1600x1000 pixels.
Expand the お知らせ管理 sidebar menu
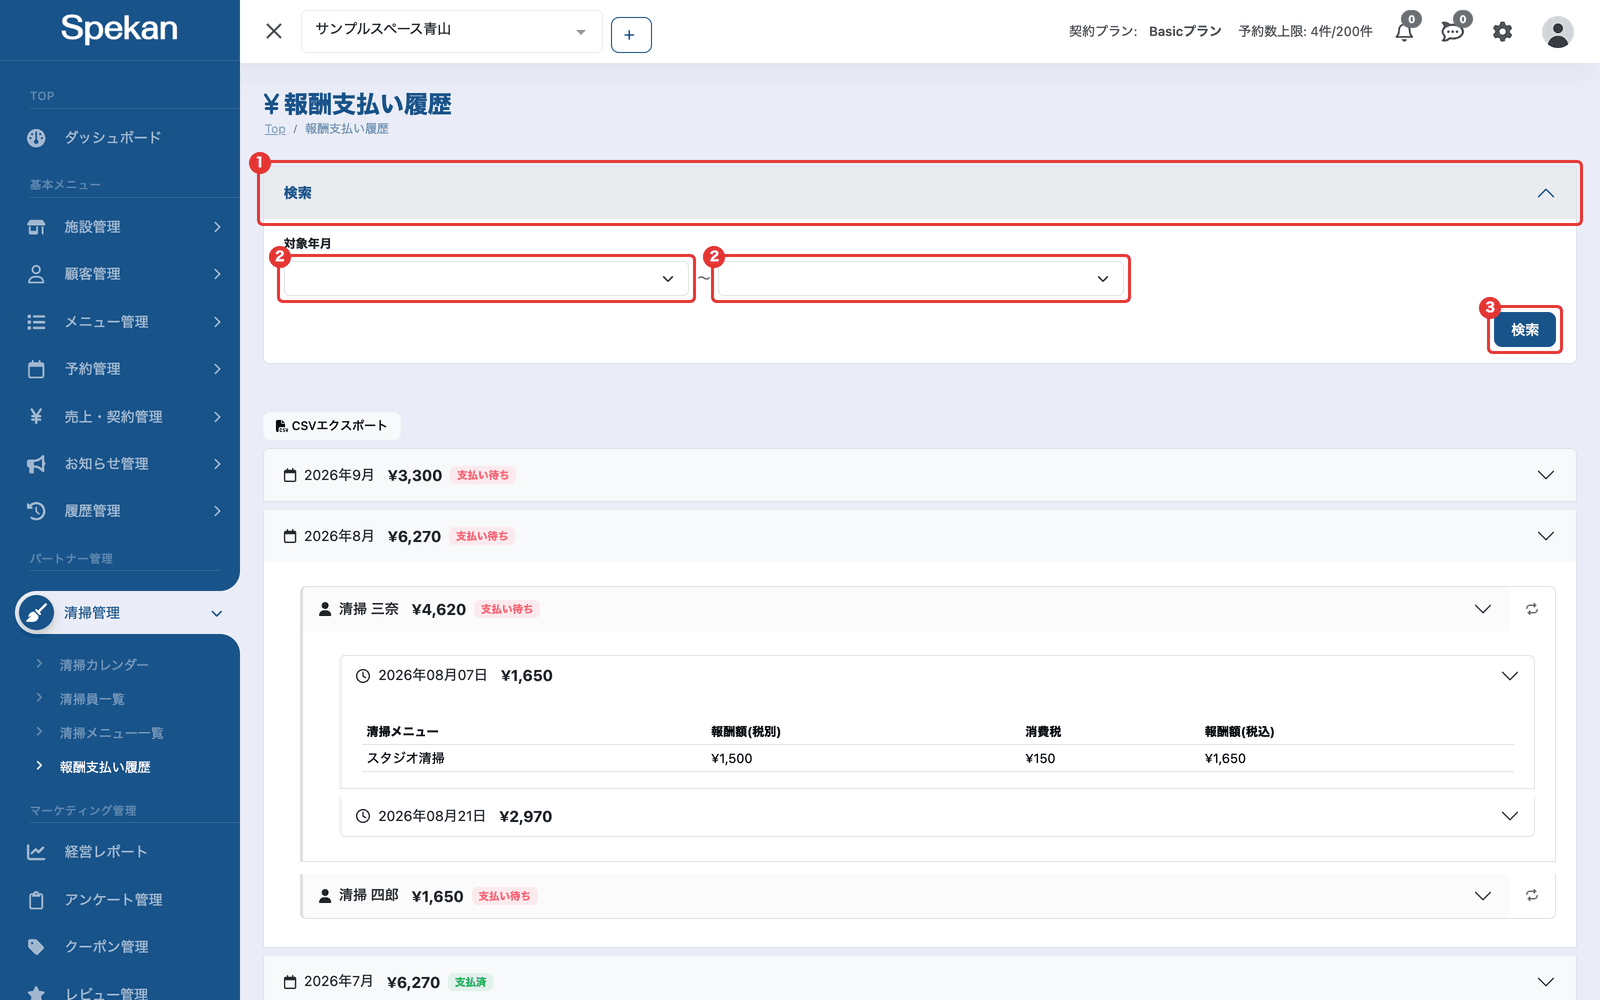(x=120, y=464)
